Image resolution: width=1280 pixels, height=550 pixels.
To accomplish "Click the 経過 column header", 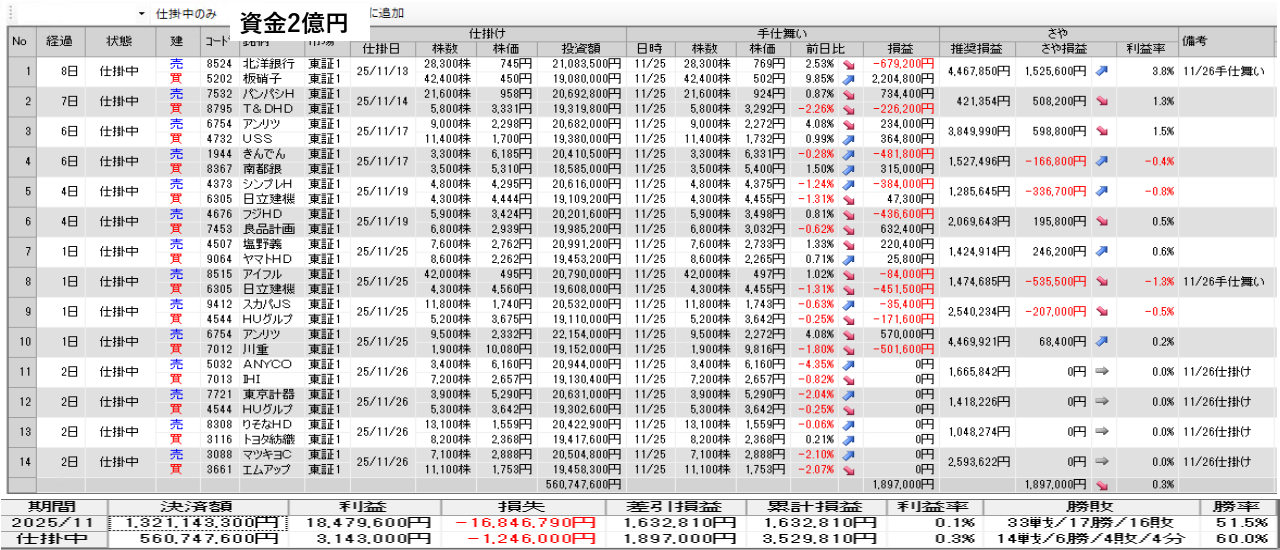I will click(x=60, y=41).
